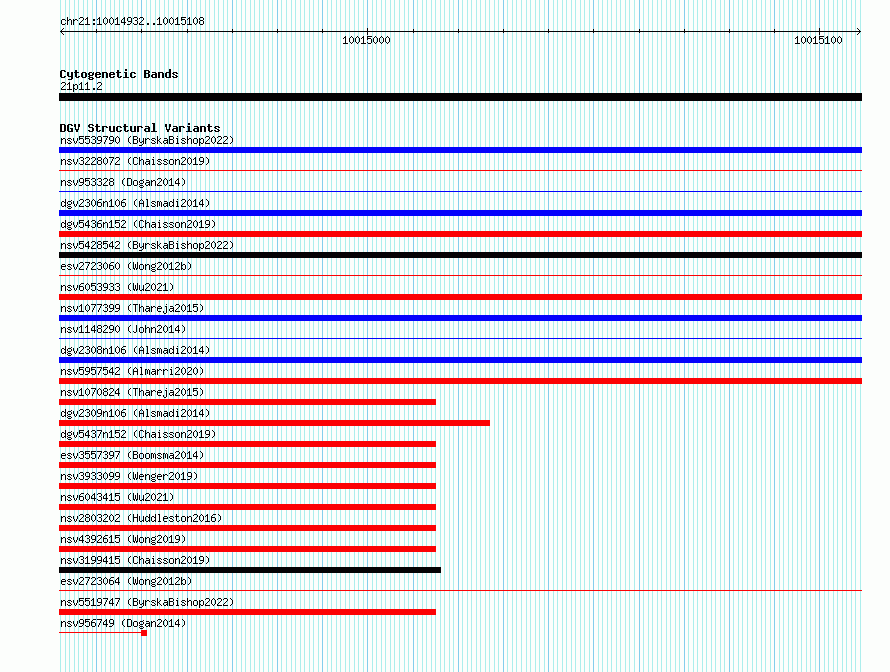The width and height of the screenshot is (890, 672).
Task: Open variant nsv1070824 (Thareja2015)
Action: pyautogui.click(x=132, y=392)
